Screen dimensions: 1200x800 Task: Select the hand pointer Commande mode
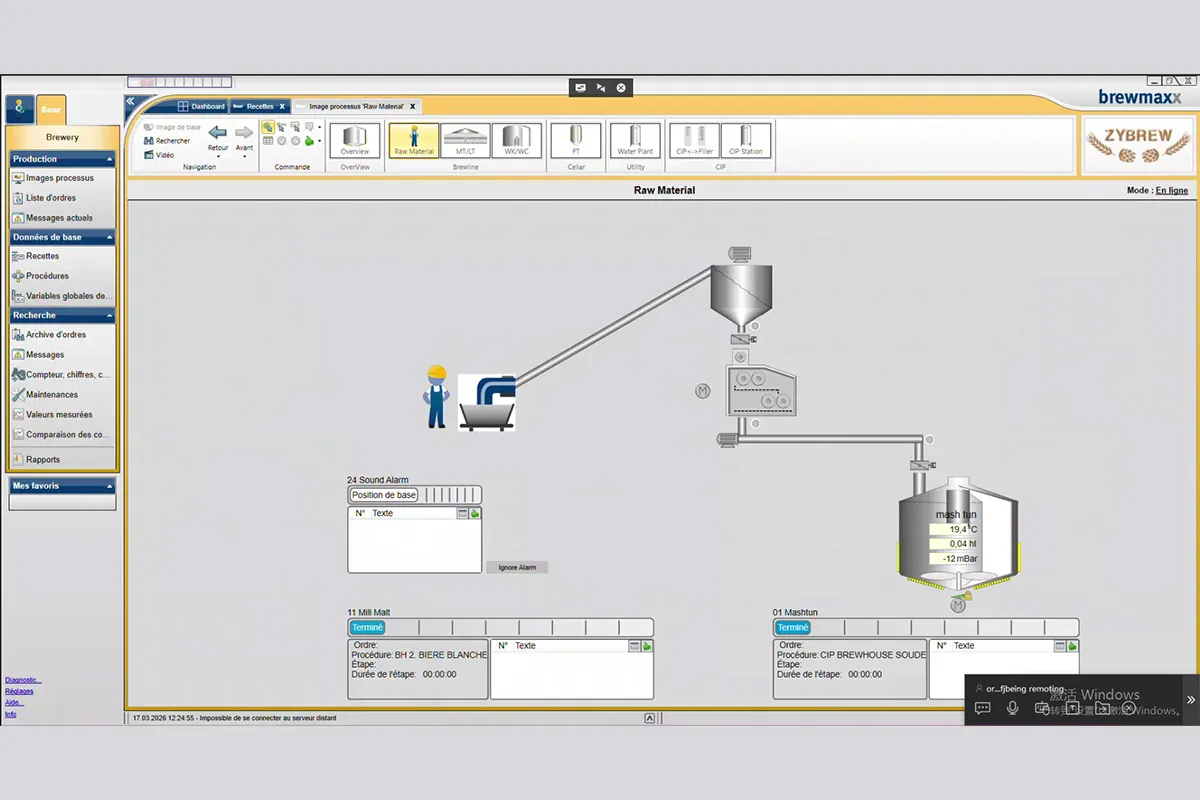tap(268, 127)
